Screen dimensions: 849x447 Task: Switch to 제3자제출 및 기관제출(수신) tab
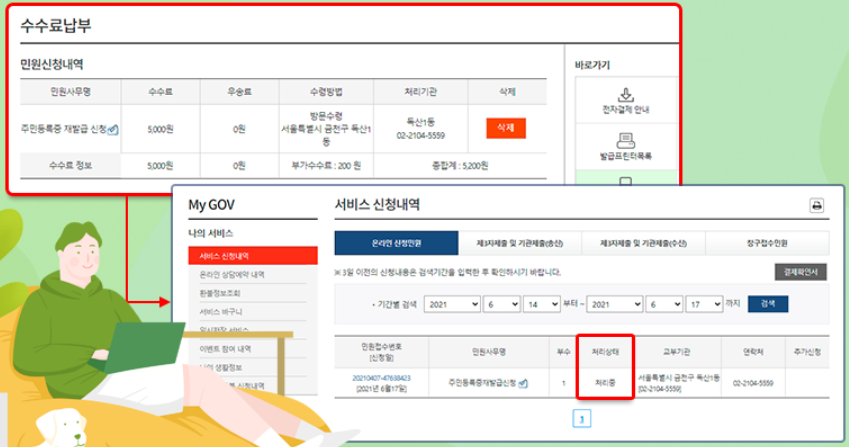[x=643, y=244]
